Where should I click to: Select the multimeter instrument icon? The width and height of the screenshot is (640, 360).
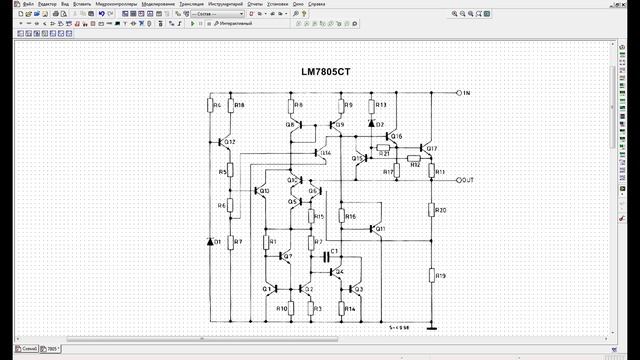622,47
